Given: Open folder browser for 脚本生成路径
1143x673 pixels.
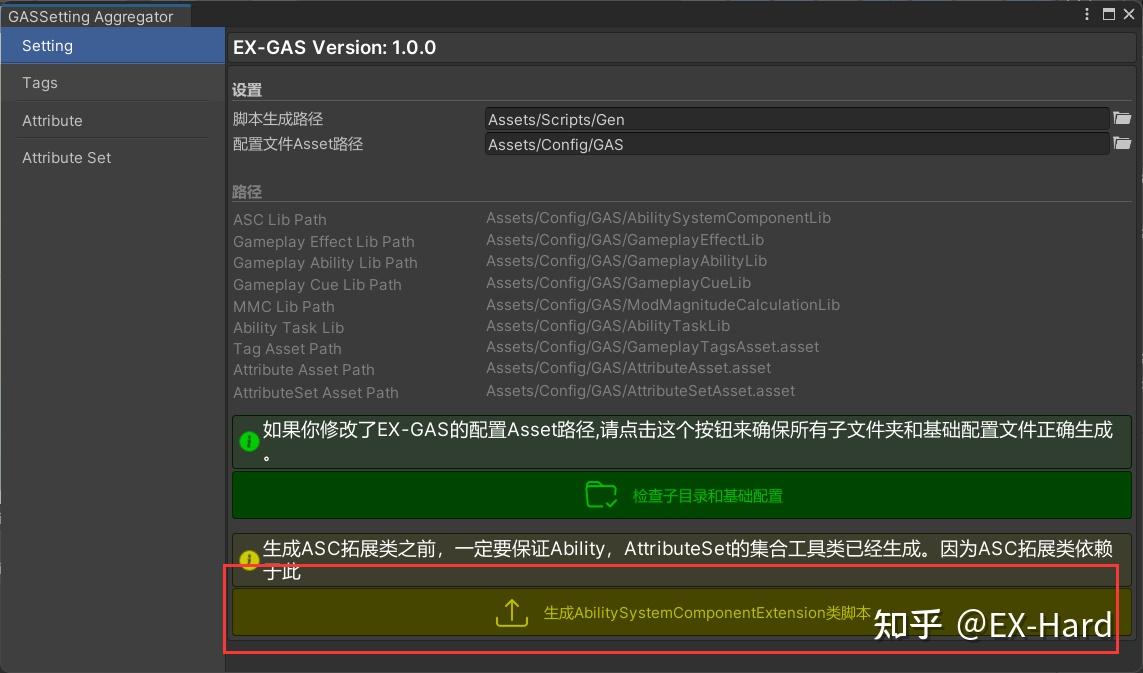Looking at the screenshot, I should [x=1122, y=117].
